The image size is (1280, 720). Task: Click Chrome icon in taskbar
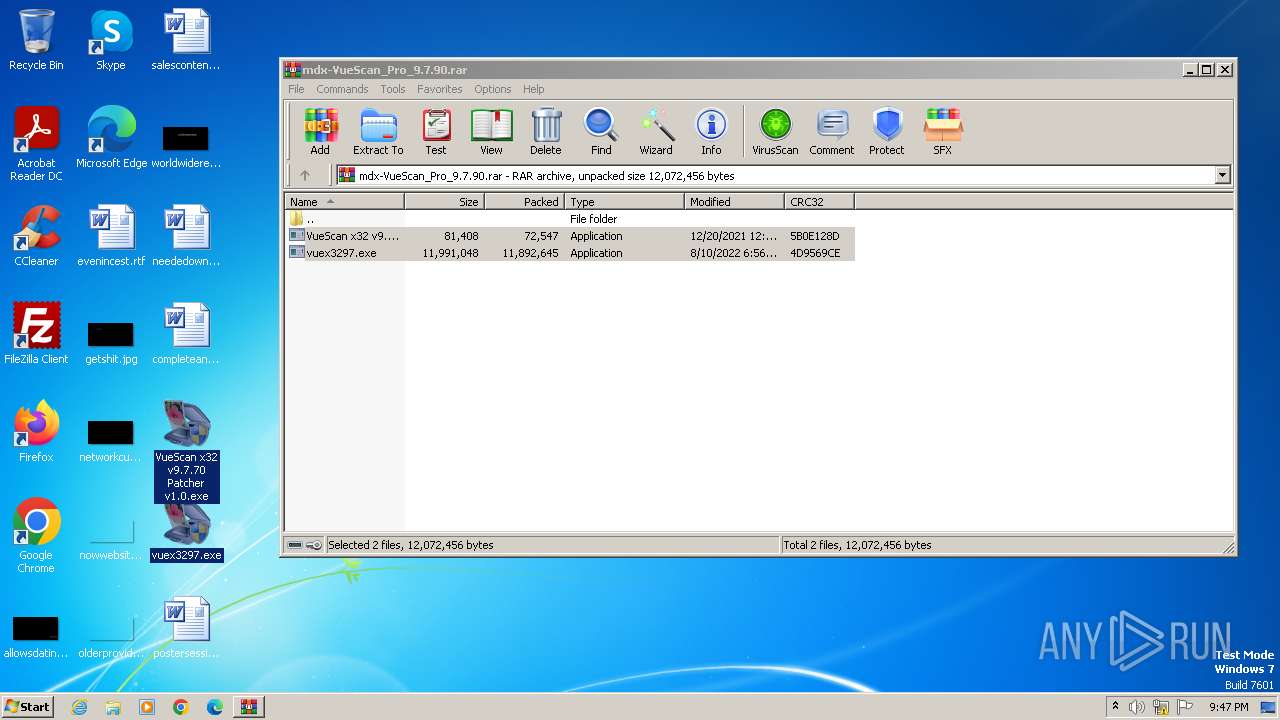[181, 707]
